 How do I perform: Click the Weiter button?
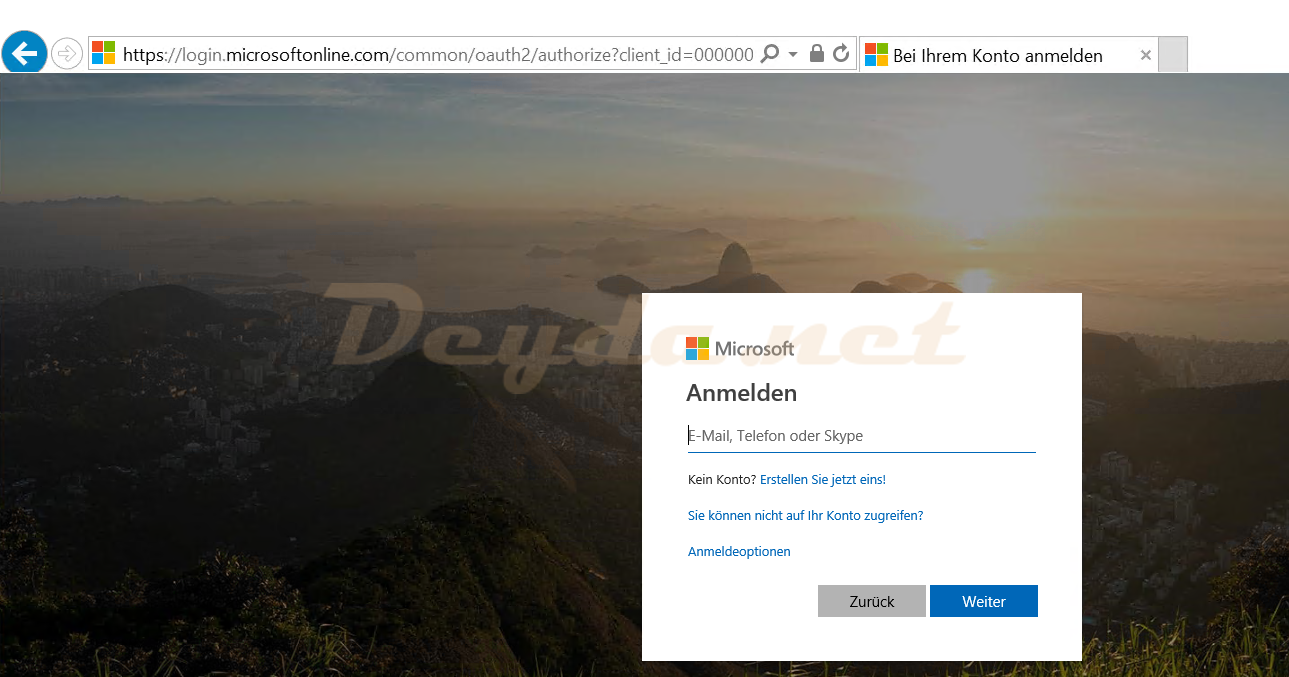(x=984, y=601)
